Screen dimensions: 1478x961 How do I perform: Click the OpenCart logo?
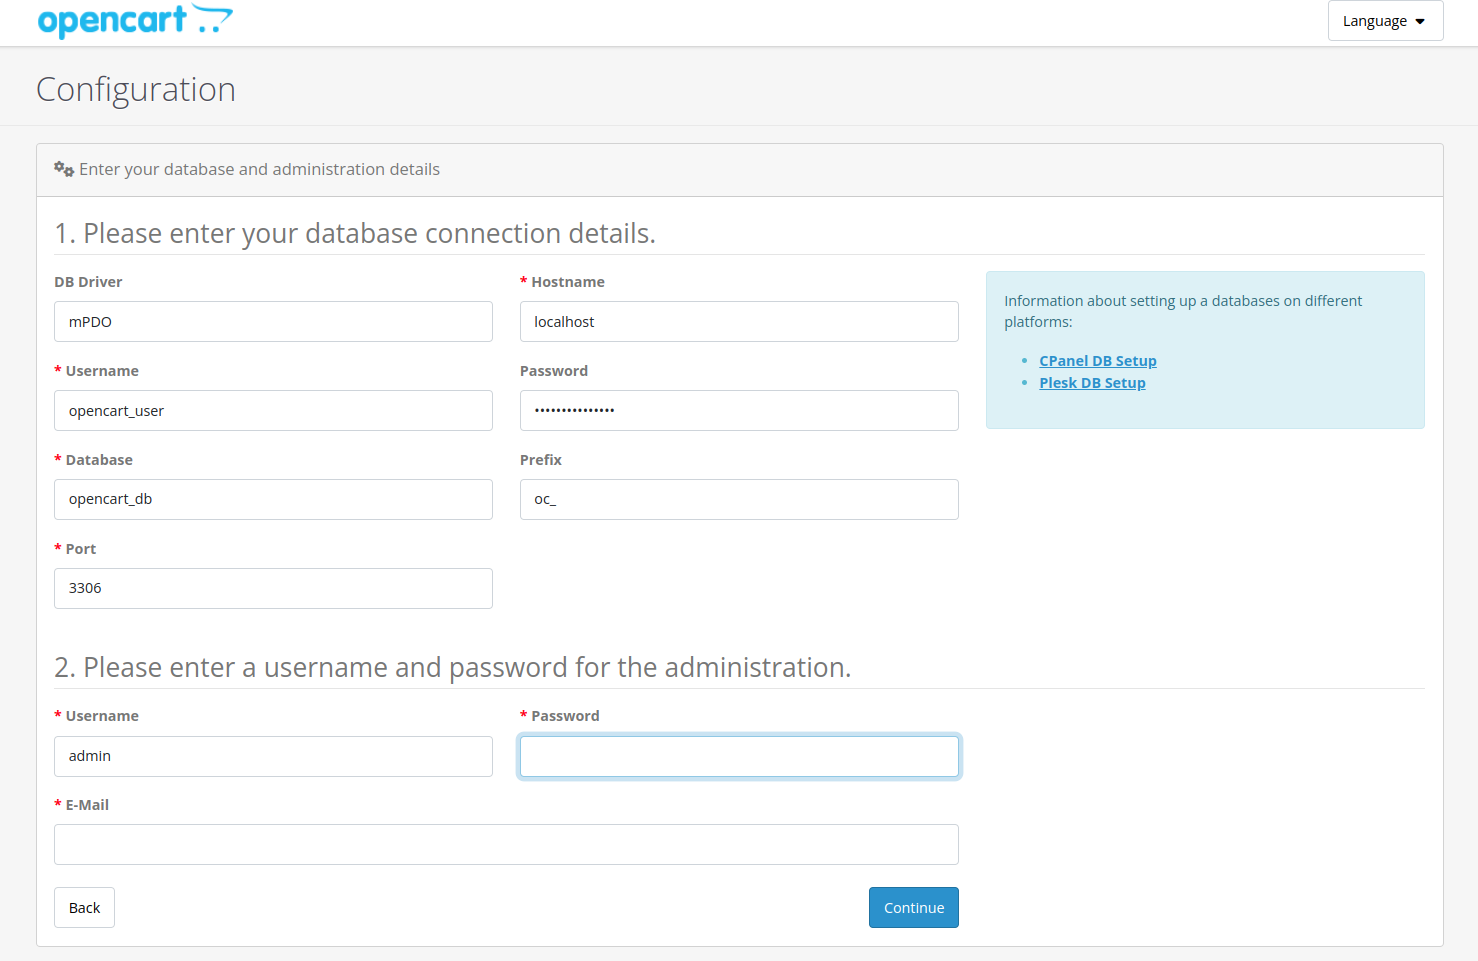pos(134,21)
